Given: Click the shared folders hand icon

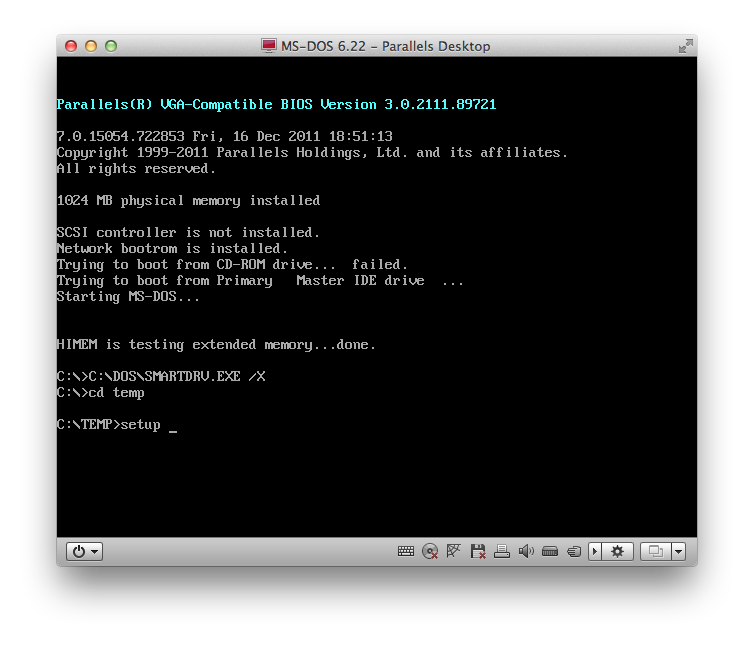Looking at the screenshot, I should [x=574, y=551].
